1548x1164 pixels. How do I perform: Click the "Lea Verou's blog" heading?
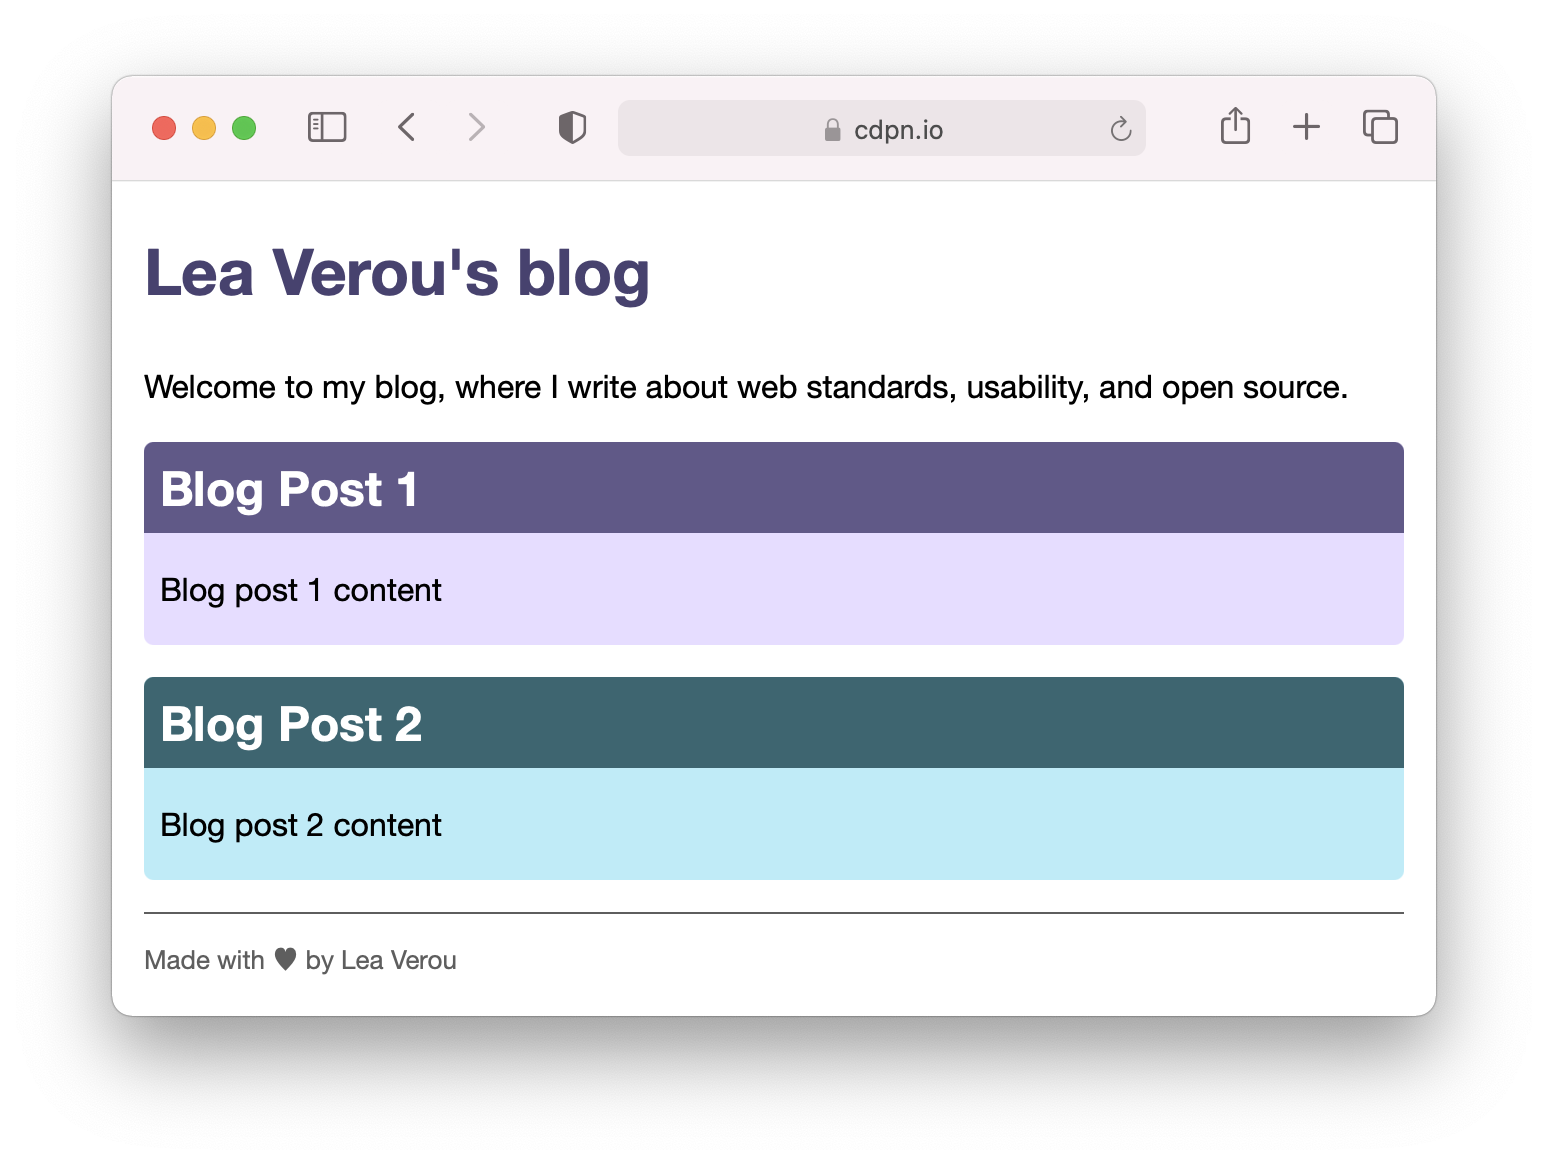(397, 273)
